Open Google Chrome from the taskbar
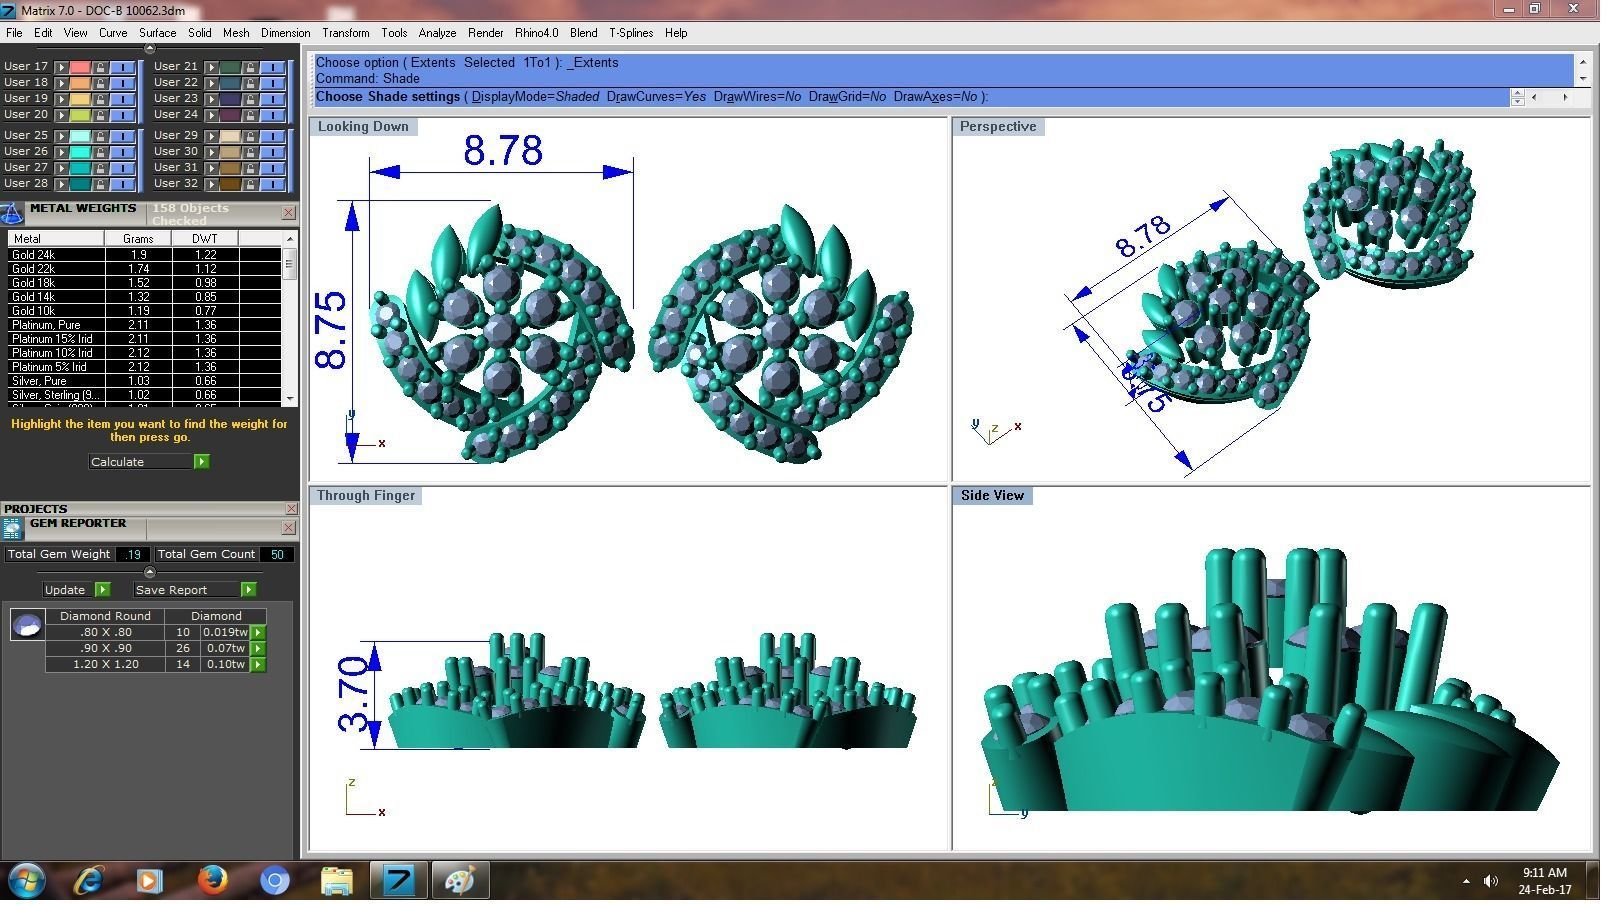The width and height of the screenshot is (1608, 904). point(275,883)
